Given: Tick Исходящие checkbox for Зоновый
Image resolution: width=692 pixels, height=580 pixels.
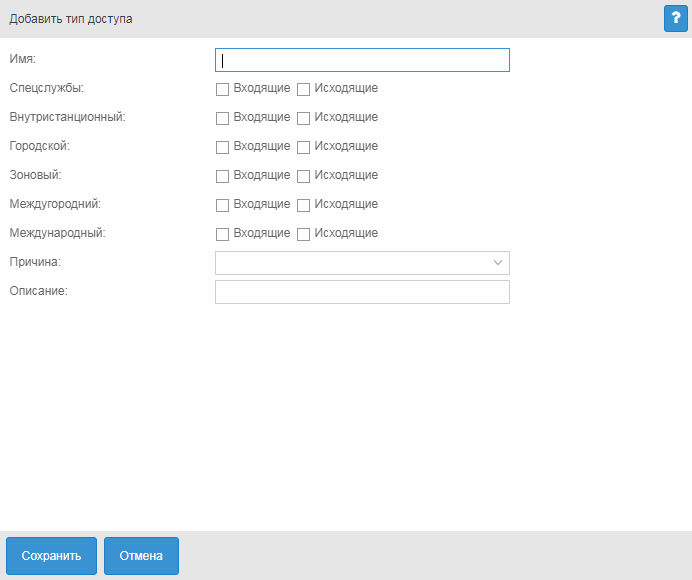Looking at the screenshot, I should pos(304,176).
